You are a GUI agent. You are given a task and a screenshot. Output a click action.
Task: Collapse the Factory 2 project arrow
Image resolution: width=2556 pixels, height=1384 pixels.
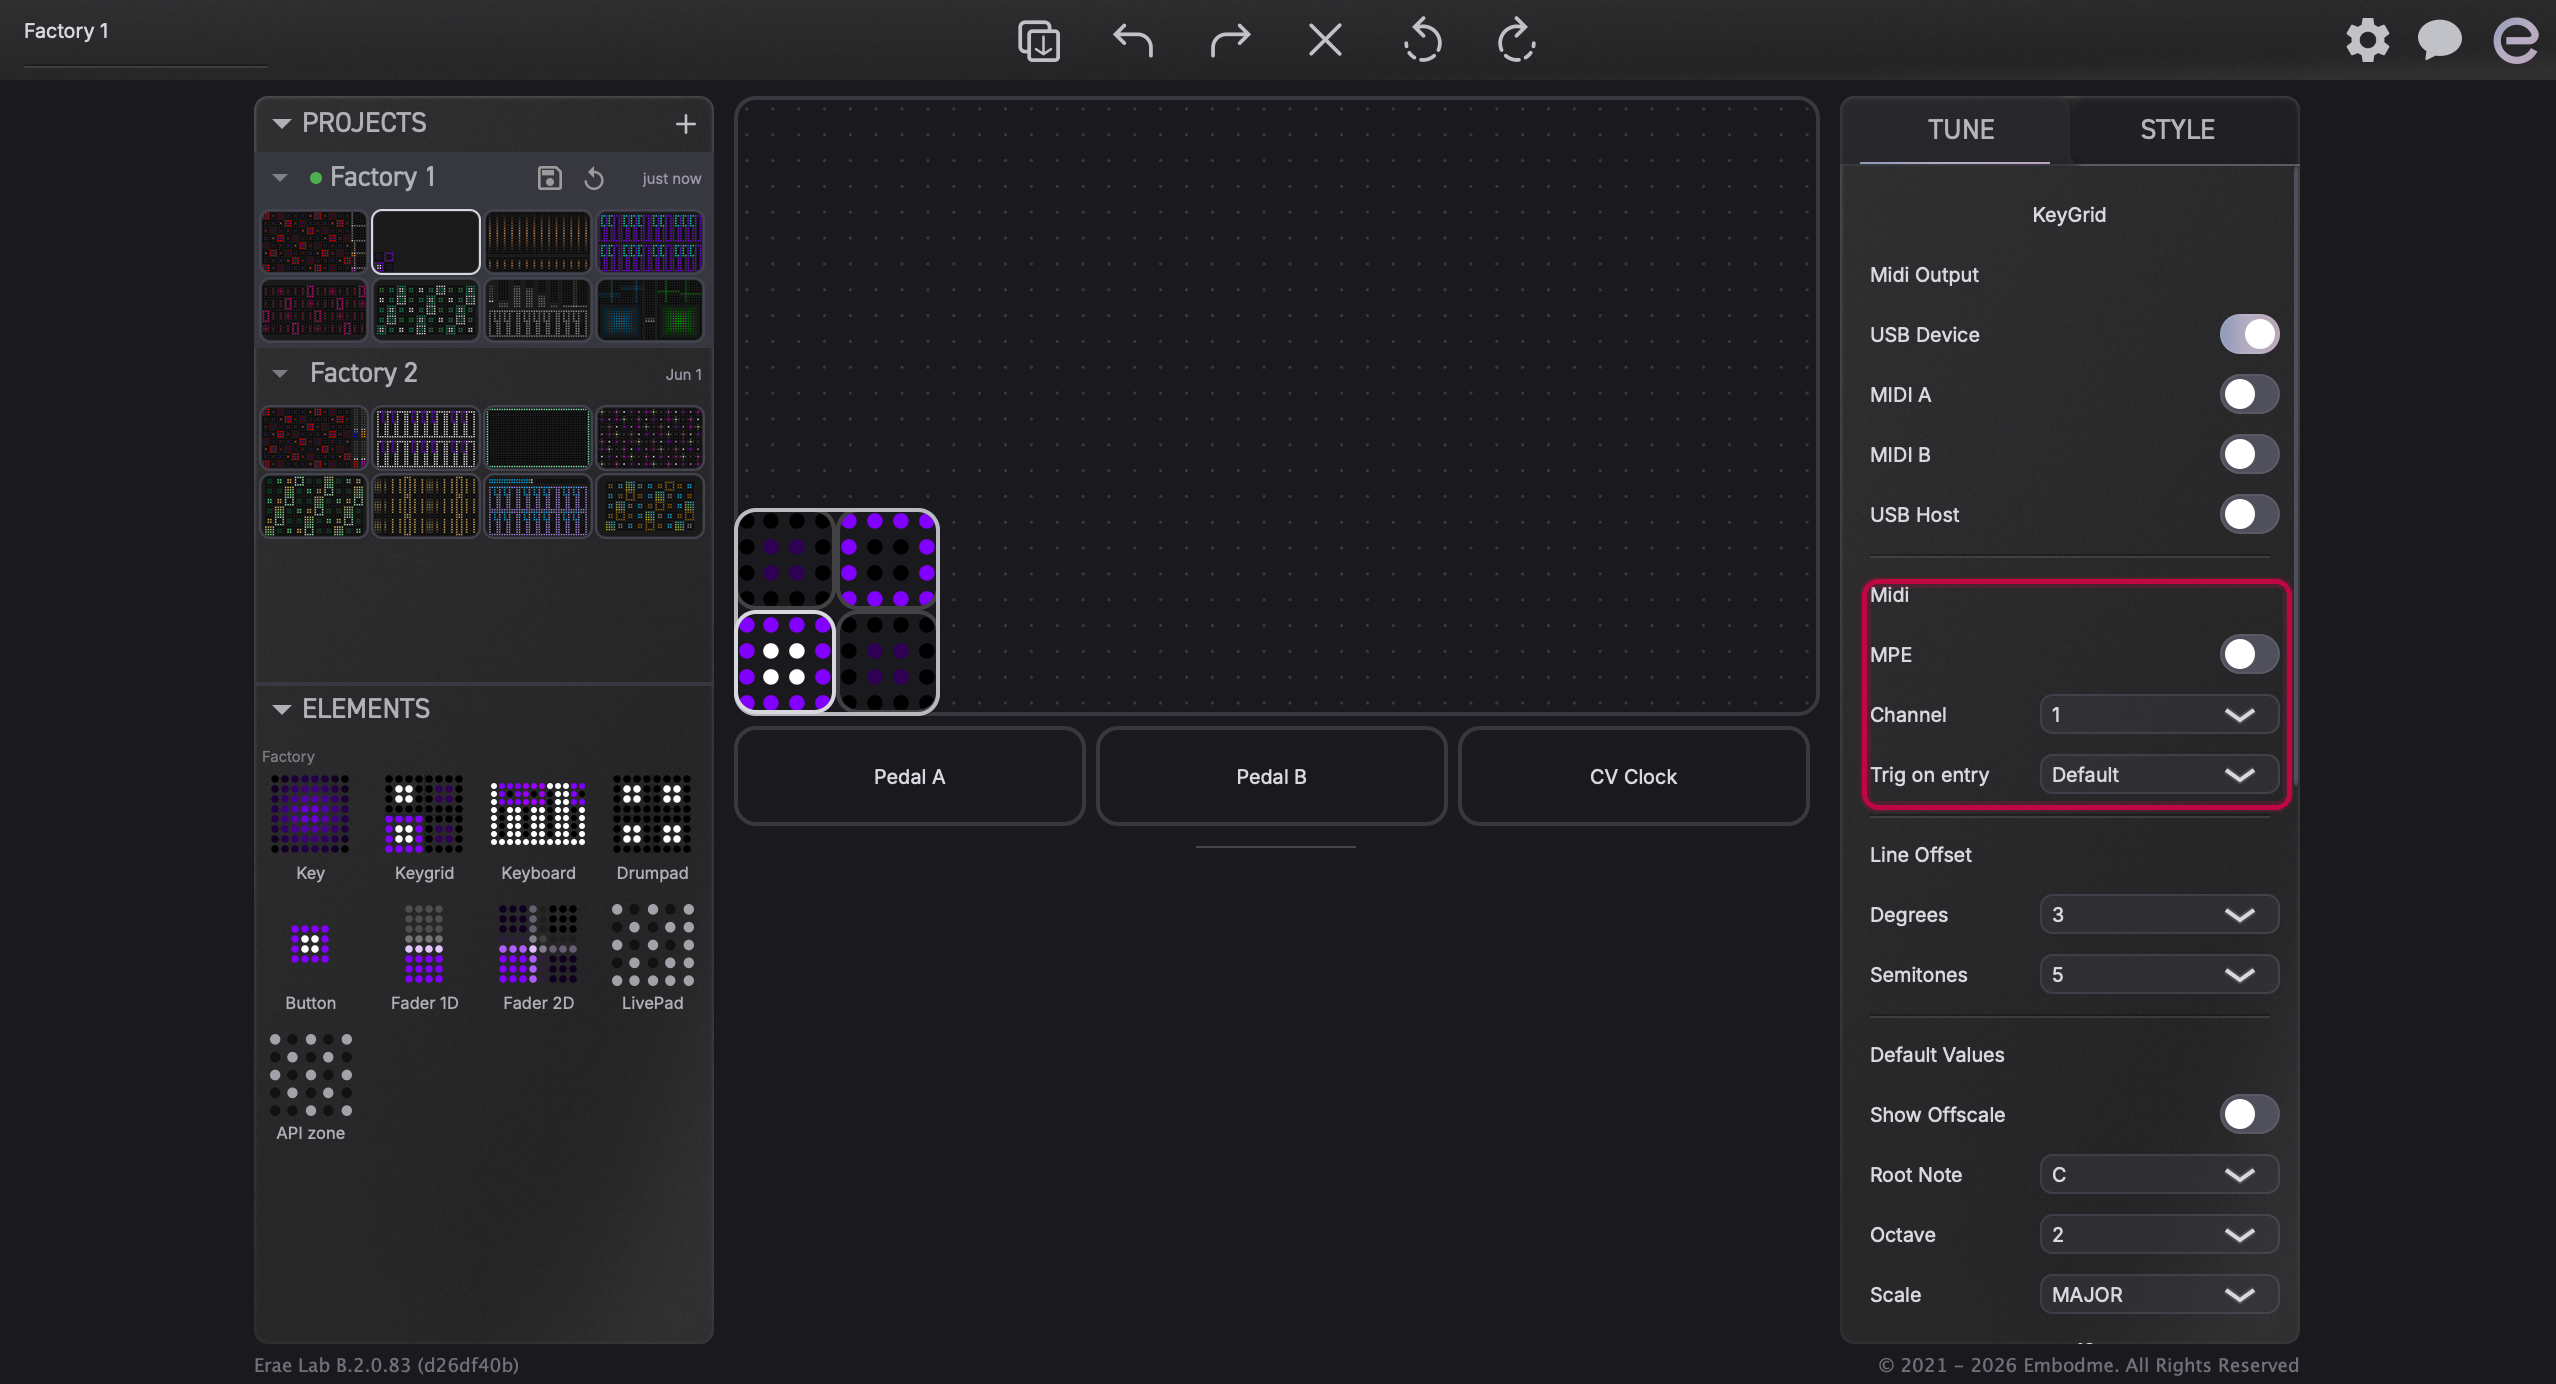pyautogui.click(x=280, y=374)
